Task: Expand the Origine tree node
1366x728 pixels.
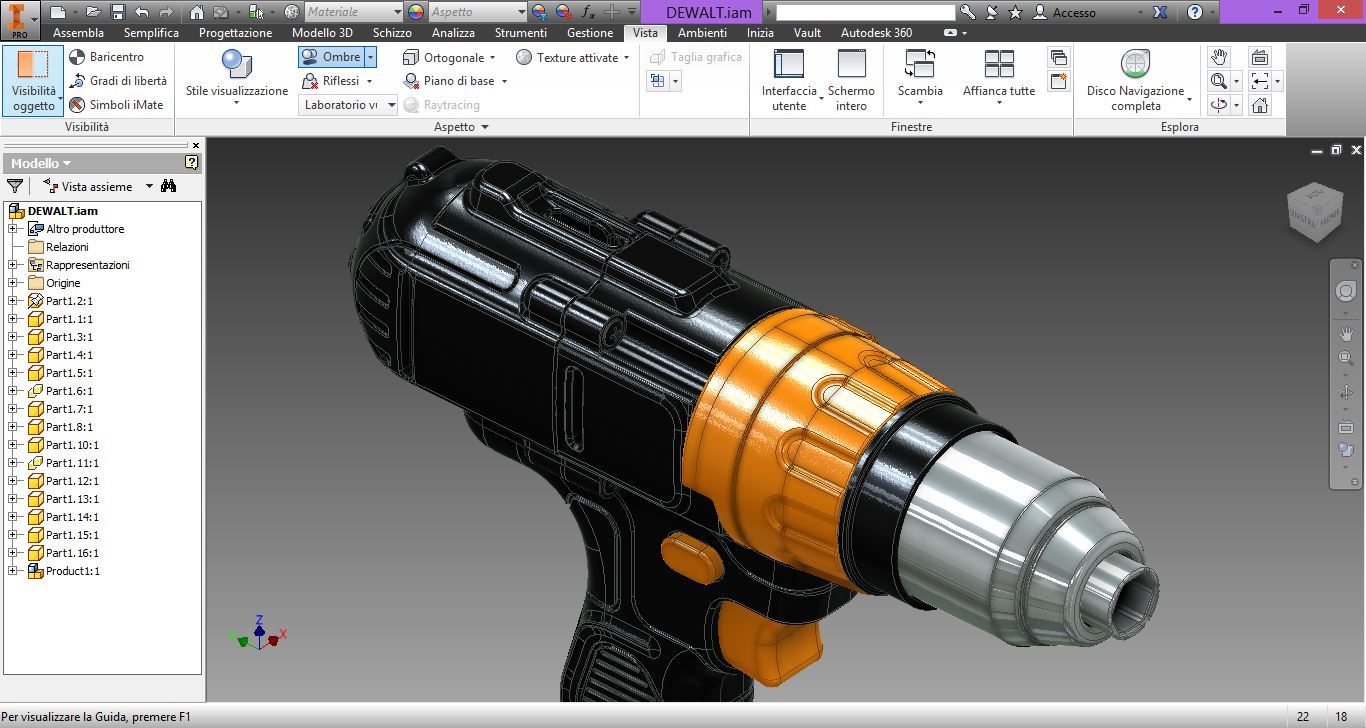Action: coord(13,283)
